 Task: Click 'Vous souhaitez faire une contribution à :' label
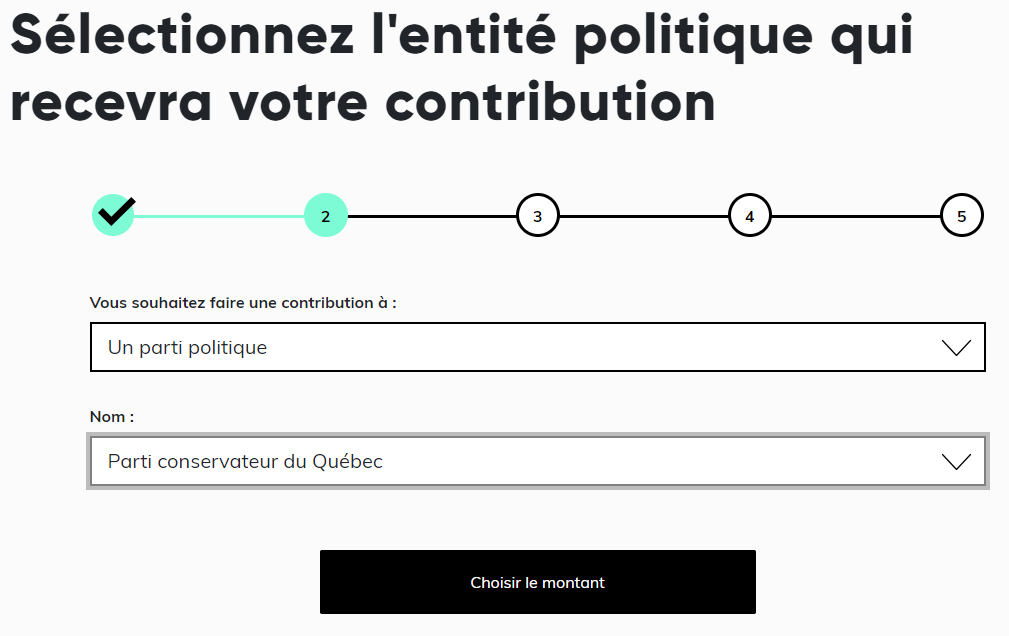[x=243, y=303]
